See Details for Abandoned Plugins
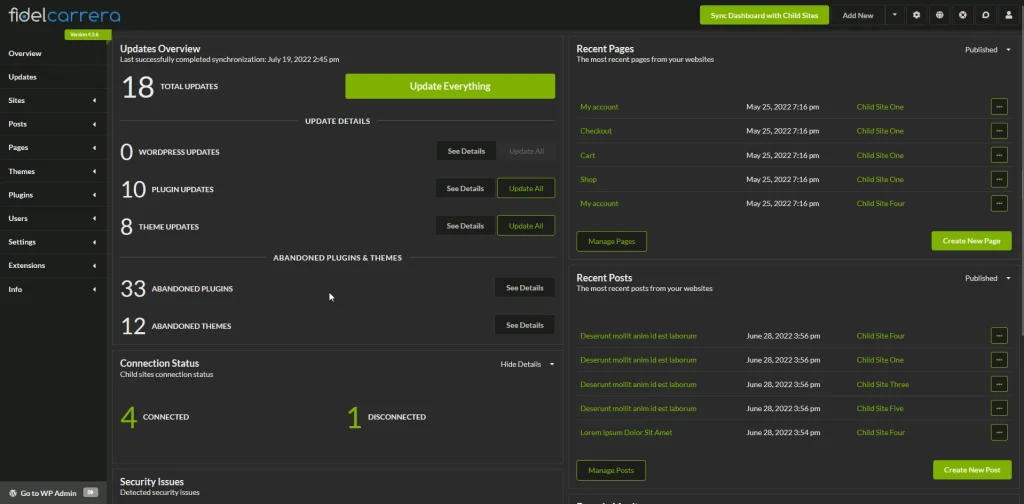This screenshot has height=504, width=1024. click(x=524, y=288)
